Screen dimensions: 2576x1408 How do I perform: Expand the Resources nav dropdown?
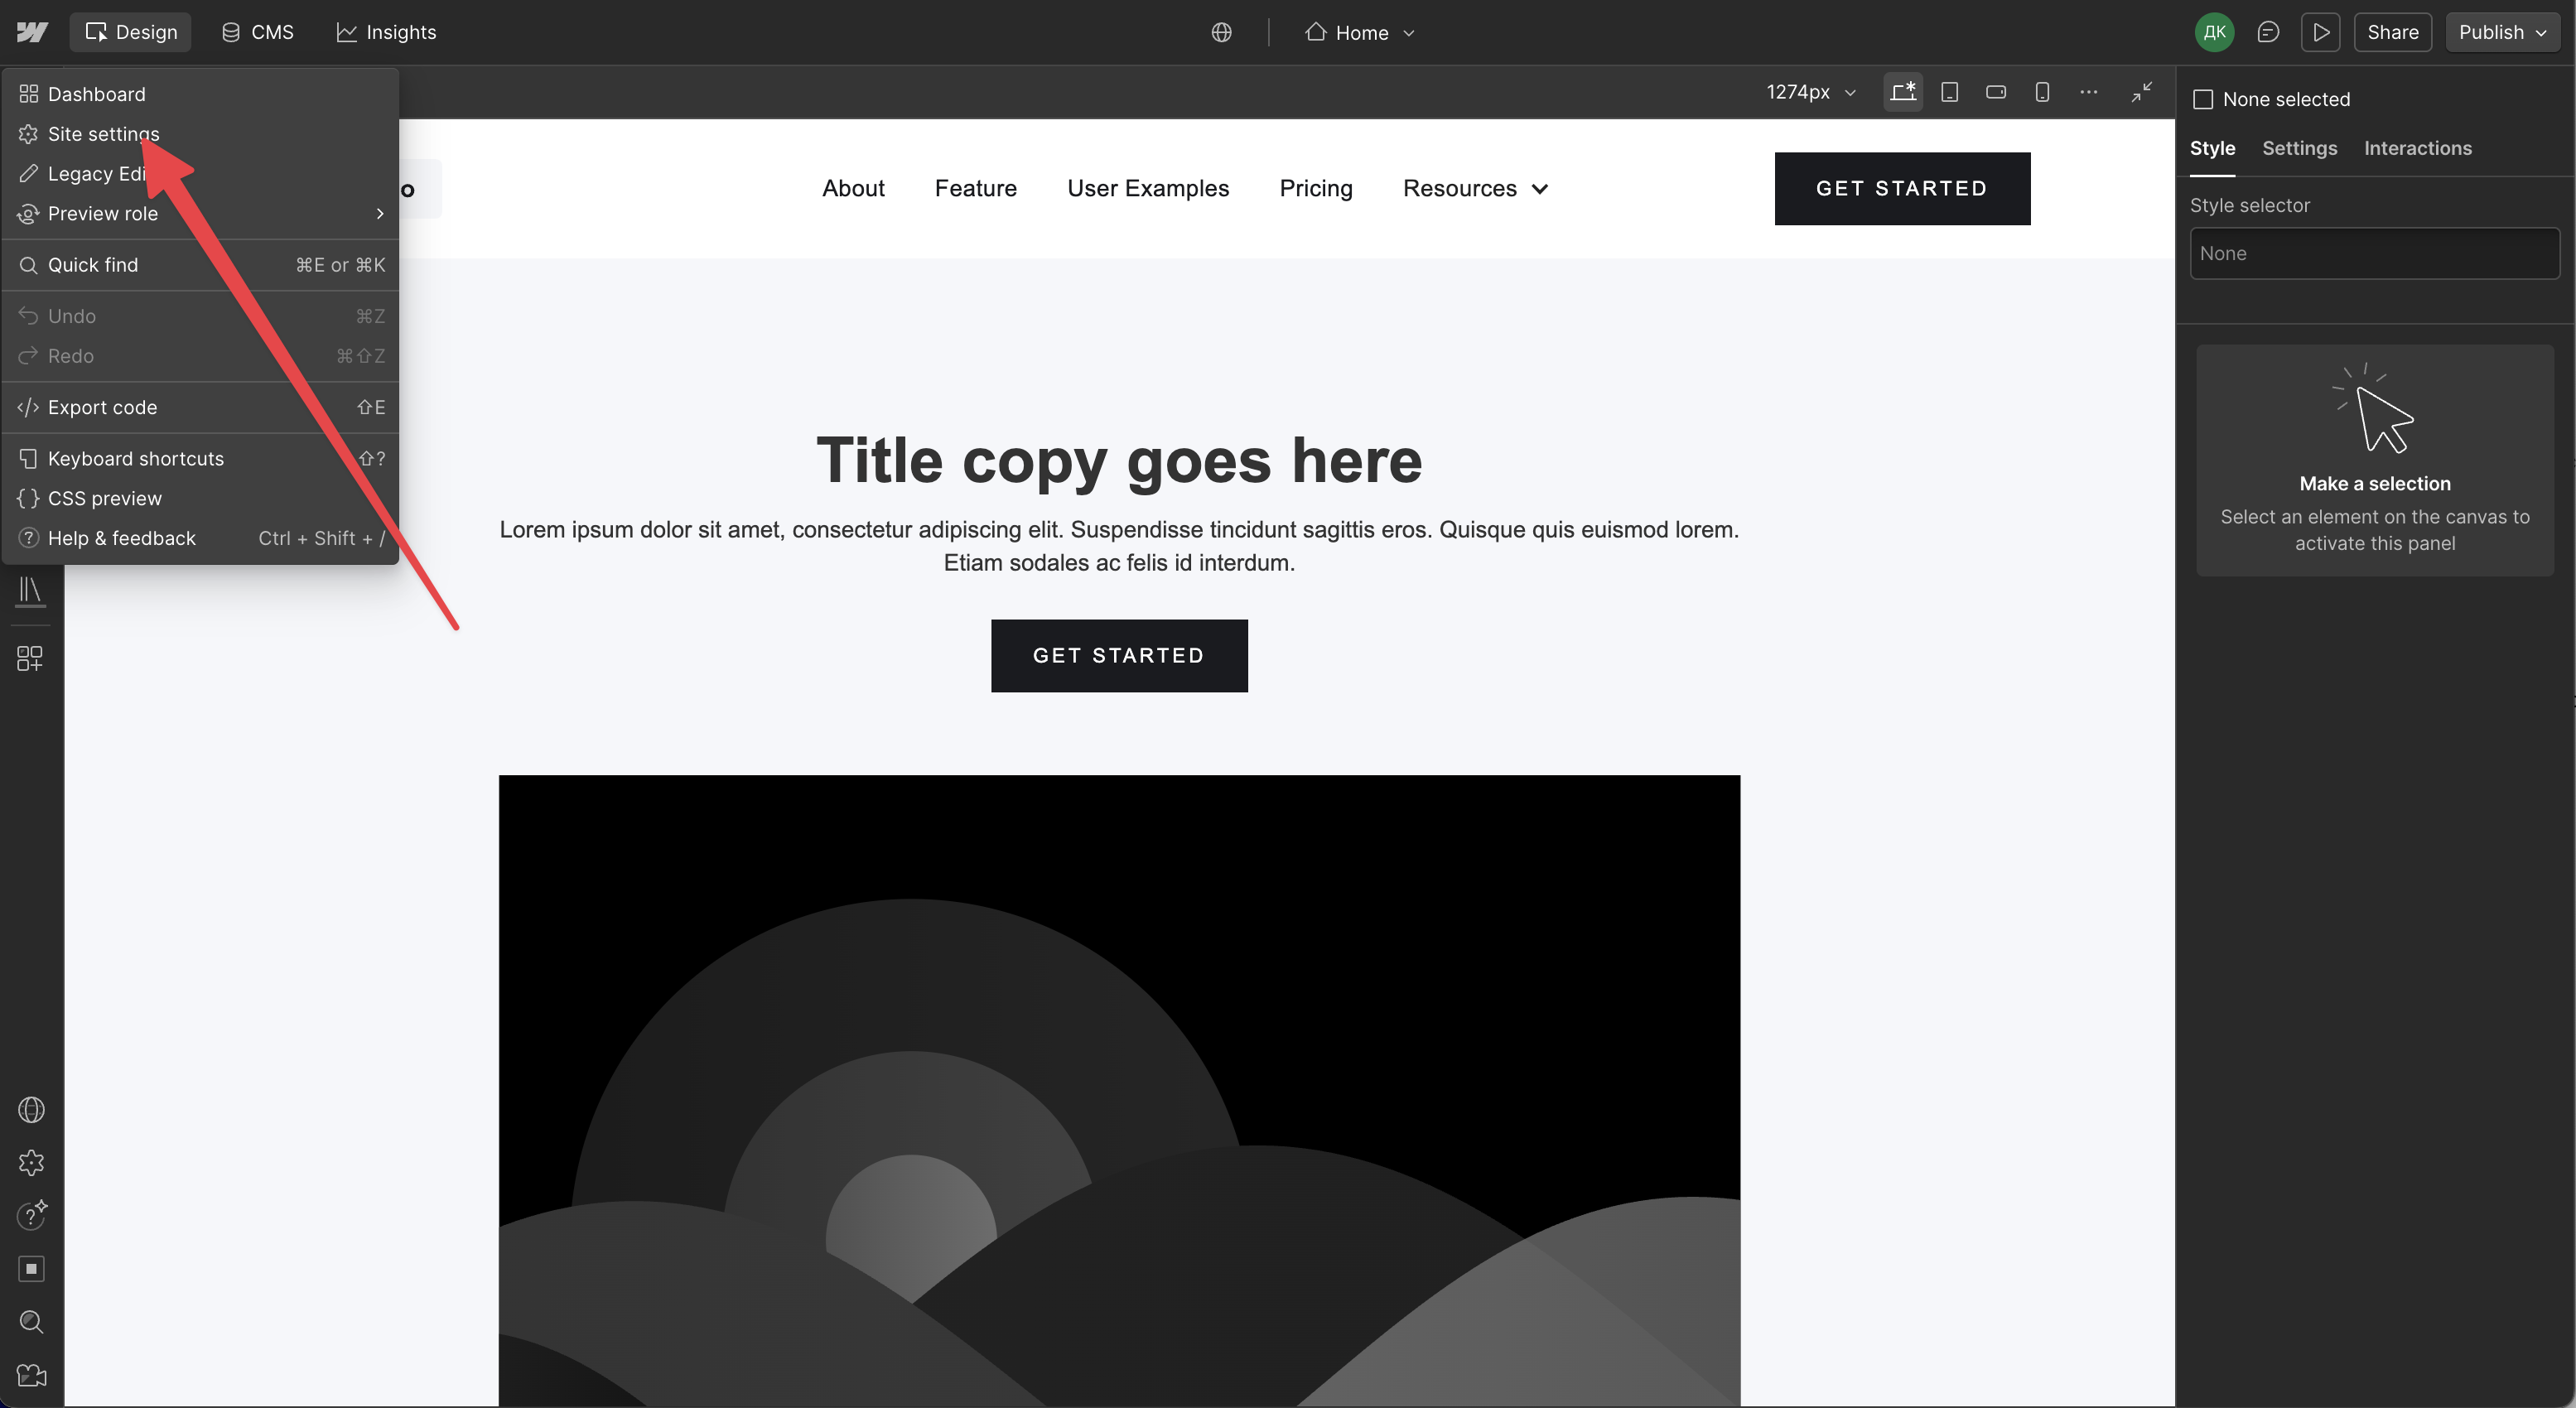click(1475, 188)
